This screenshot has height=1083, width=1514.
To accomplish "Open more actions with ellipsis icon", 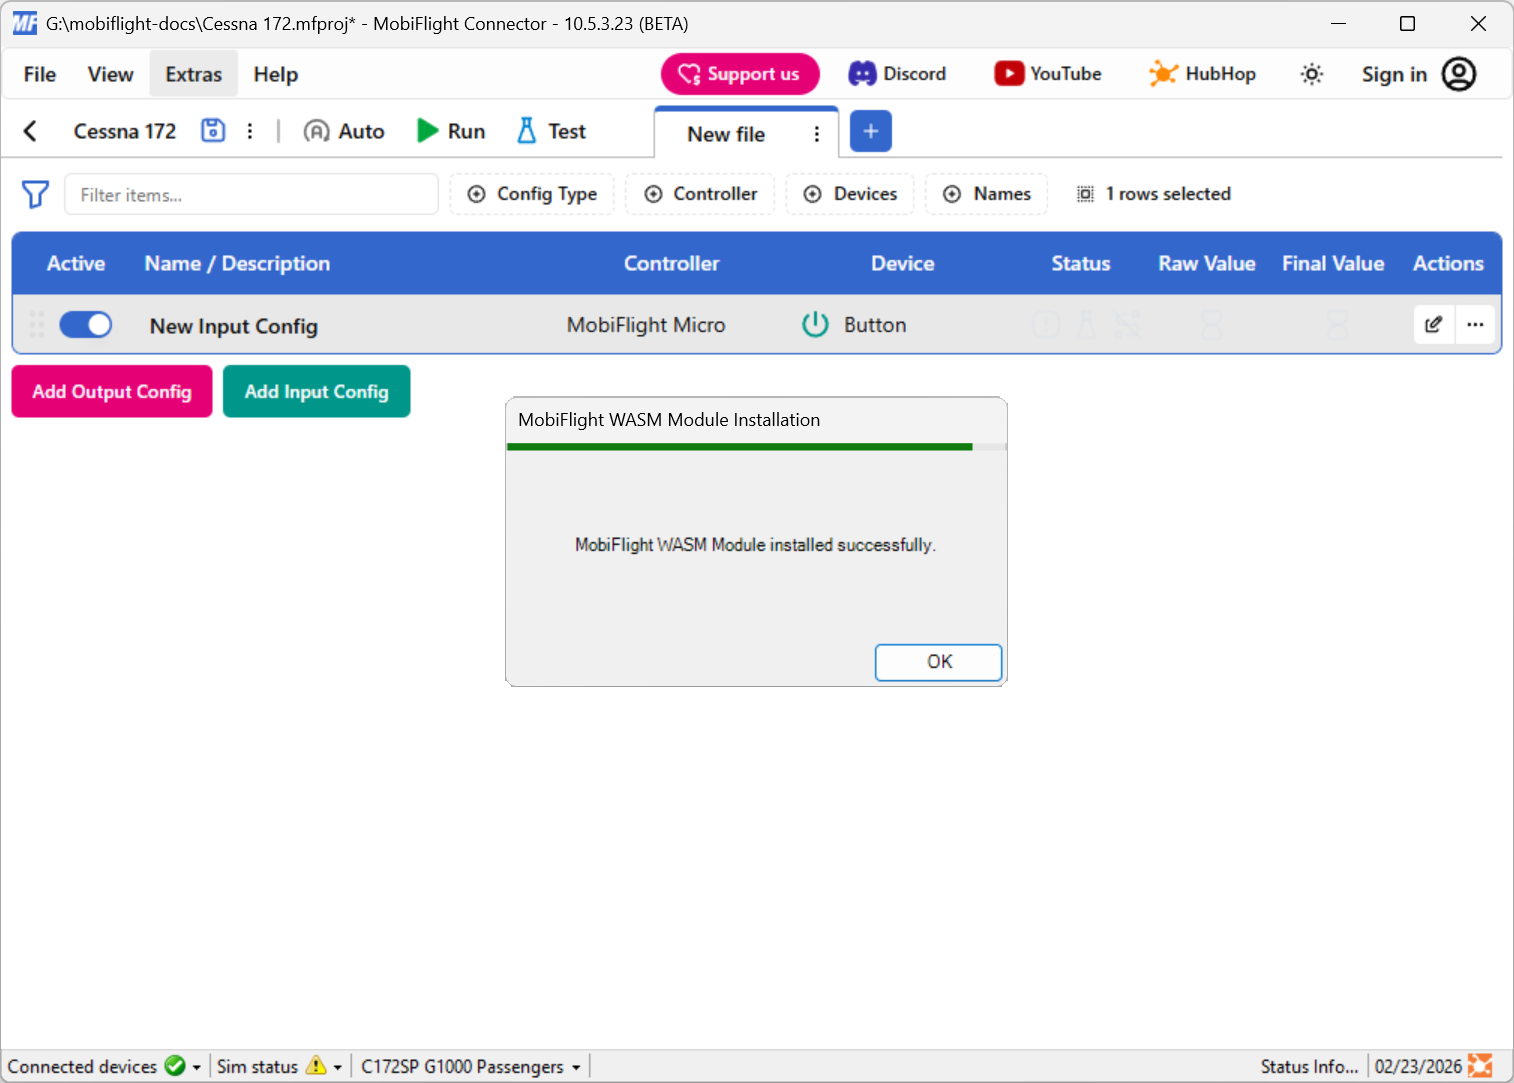I will (1475, 324).
